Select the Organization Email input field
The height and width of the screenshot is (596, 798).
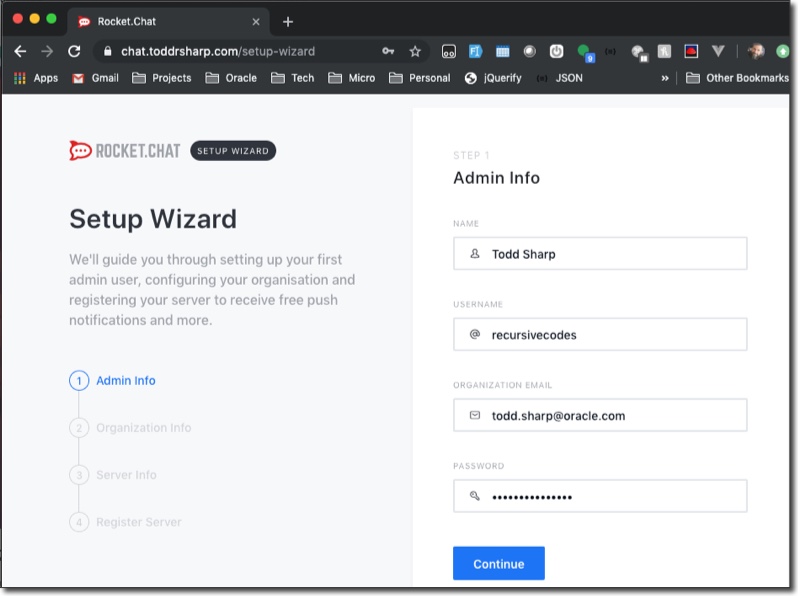600,415
